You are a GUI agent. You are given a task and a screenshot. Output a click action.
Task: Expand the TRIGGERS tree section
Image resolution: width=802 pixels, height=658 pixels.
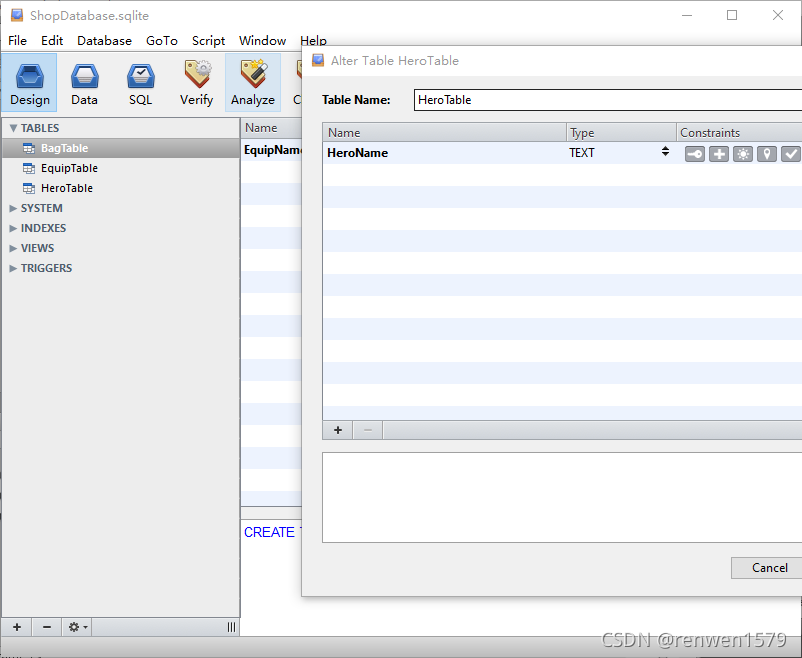[13, 268]
